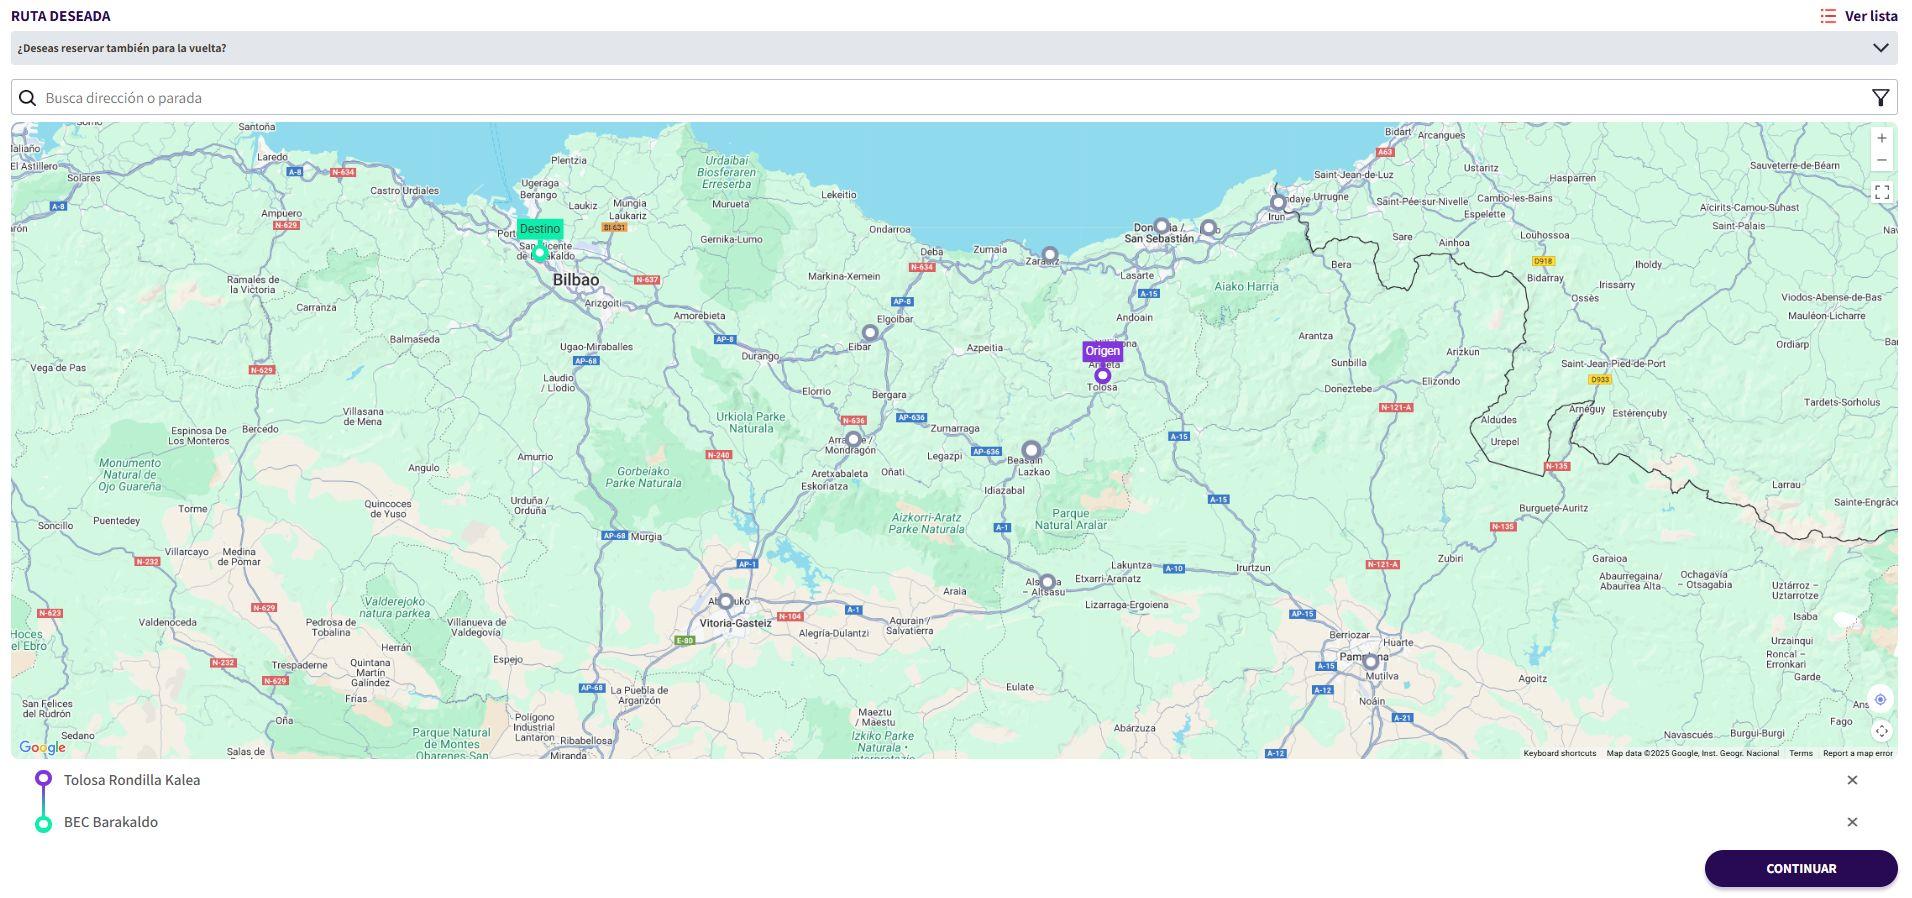Choose the Pamplona stop marker
1912x898 pixels.
coord(1371,661)
